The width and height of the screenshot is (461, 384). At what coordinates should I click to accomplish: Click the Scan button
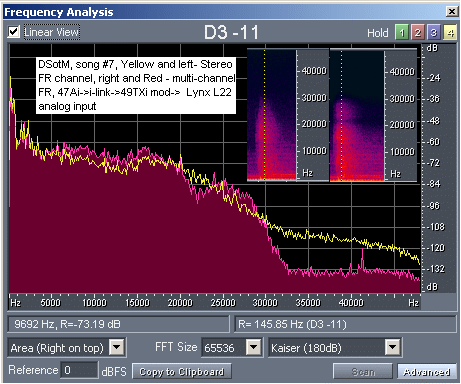[x=363, y=371]
